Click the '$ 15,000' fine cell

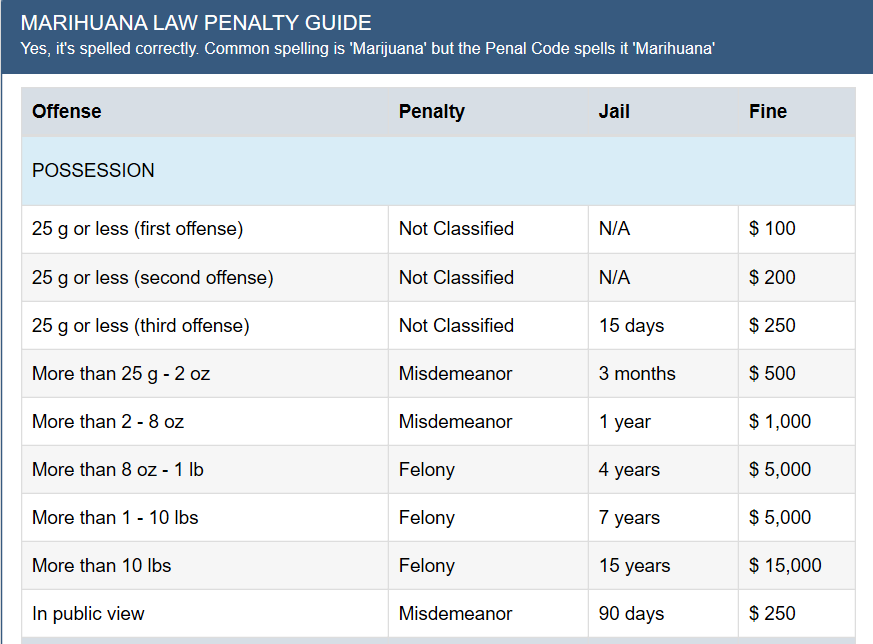click(785, 566)
